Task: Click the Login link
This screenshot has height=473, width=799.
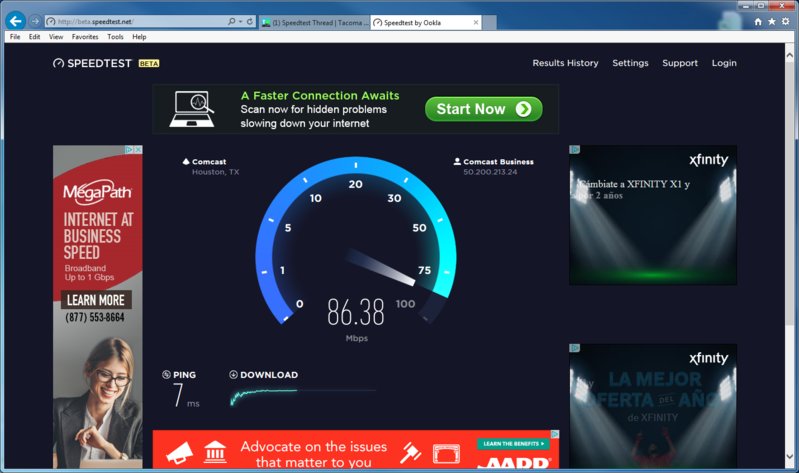Action: coord(724,63)
